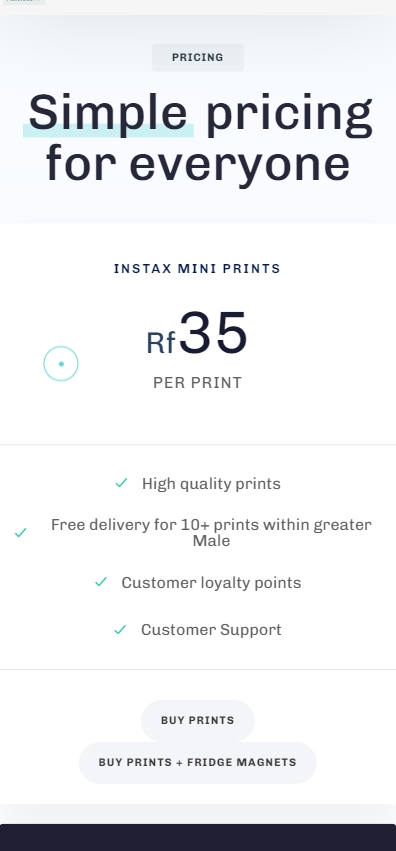396x851 pixels.
Task: Click the highlighted word Simple in heading
Action: [x=108, y=113]
